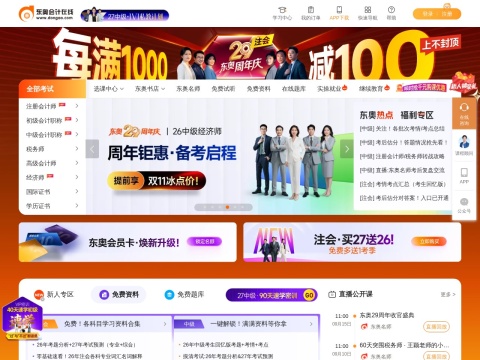The height and width of the screenshot is (360, 480).
Task: Open the 我的订单 clipboard icon
Action: click(311, 10)
